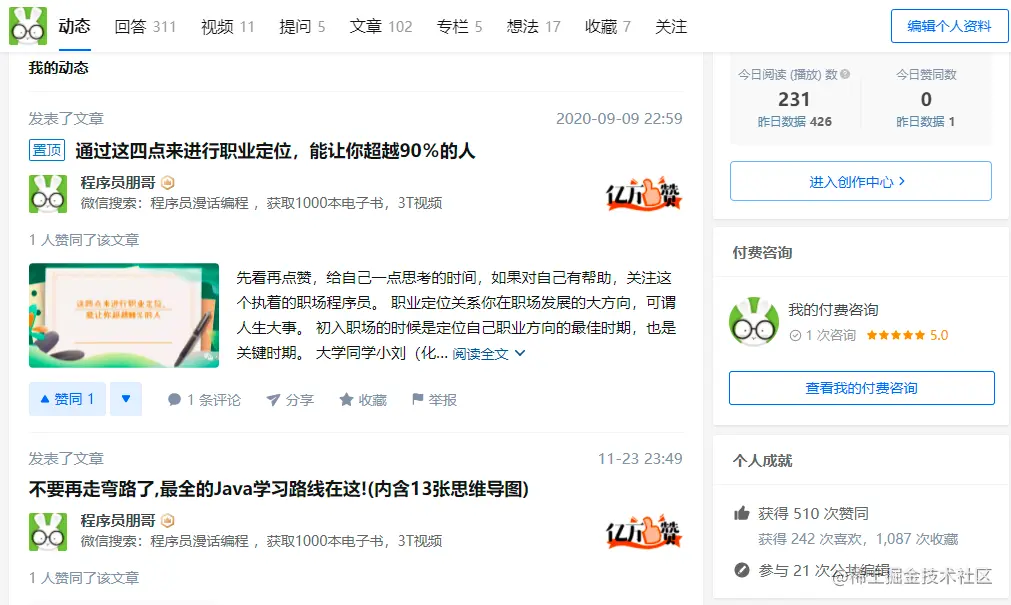The height and width of the screenshot is (605, 1011).
Task: Toggle the 赞同 1 upvote button
Action: (66, 398)
